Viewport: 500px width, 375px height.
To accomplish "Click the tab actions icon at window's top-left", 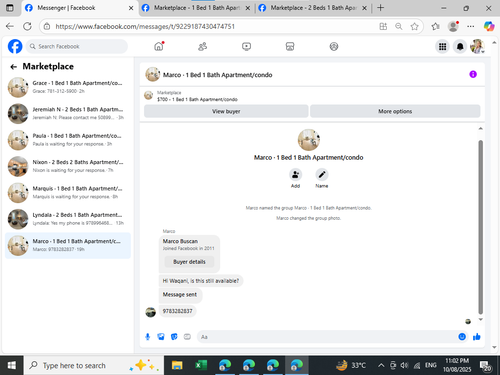I will pyautogui.click(x=10, y=8).
